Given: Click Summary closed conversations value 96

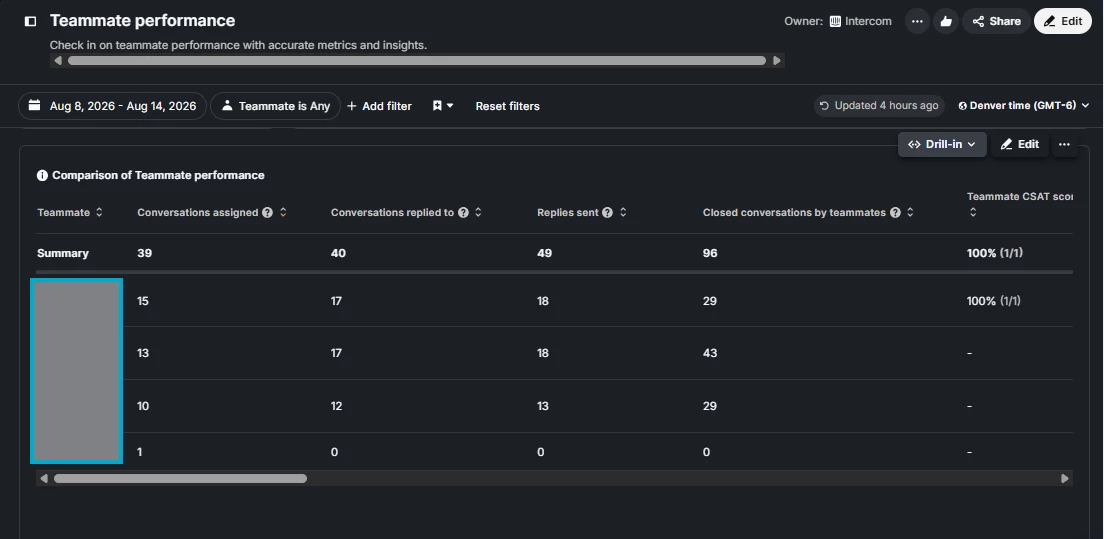Looking at the screenshot, I should pos(710,253).
